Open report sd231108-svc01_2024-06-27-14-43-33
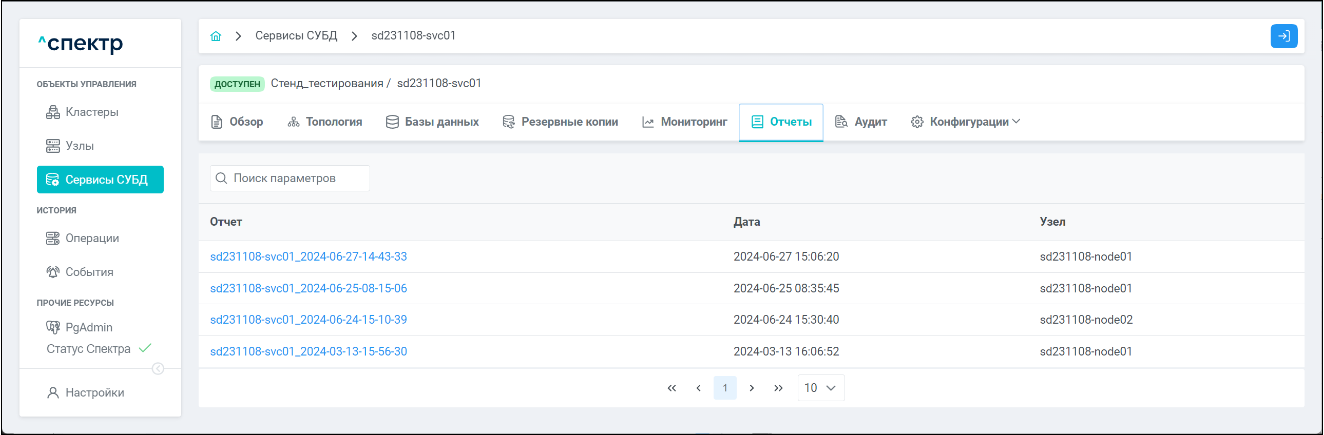1324x435 pixels. pos(308,256)
